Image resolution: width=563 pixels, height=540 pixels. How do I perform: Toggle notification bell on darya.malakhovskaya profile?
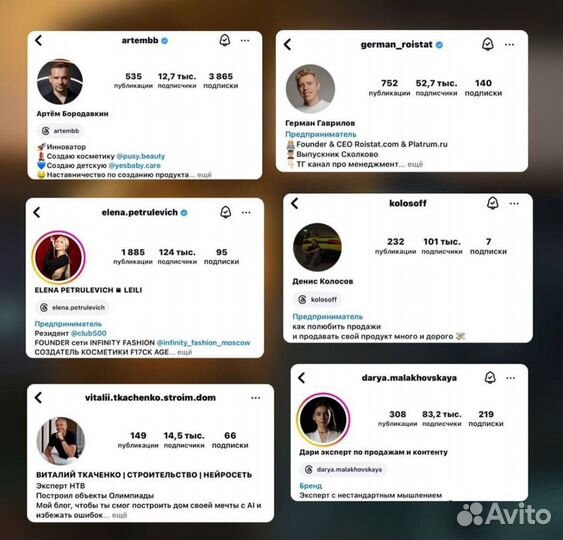(490, 377)
